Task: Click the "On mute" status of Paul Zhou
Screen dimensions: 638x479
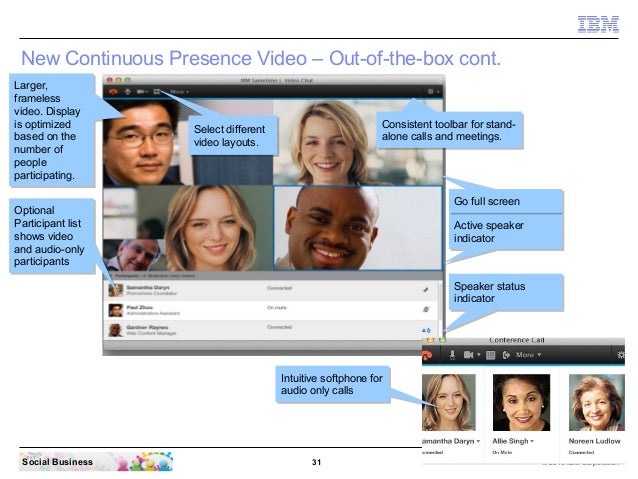Action: pos(277,308)
